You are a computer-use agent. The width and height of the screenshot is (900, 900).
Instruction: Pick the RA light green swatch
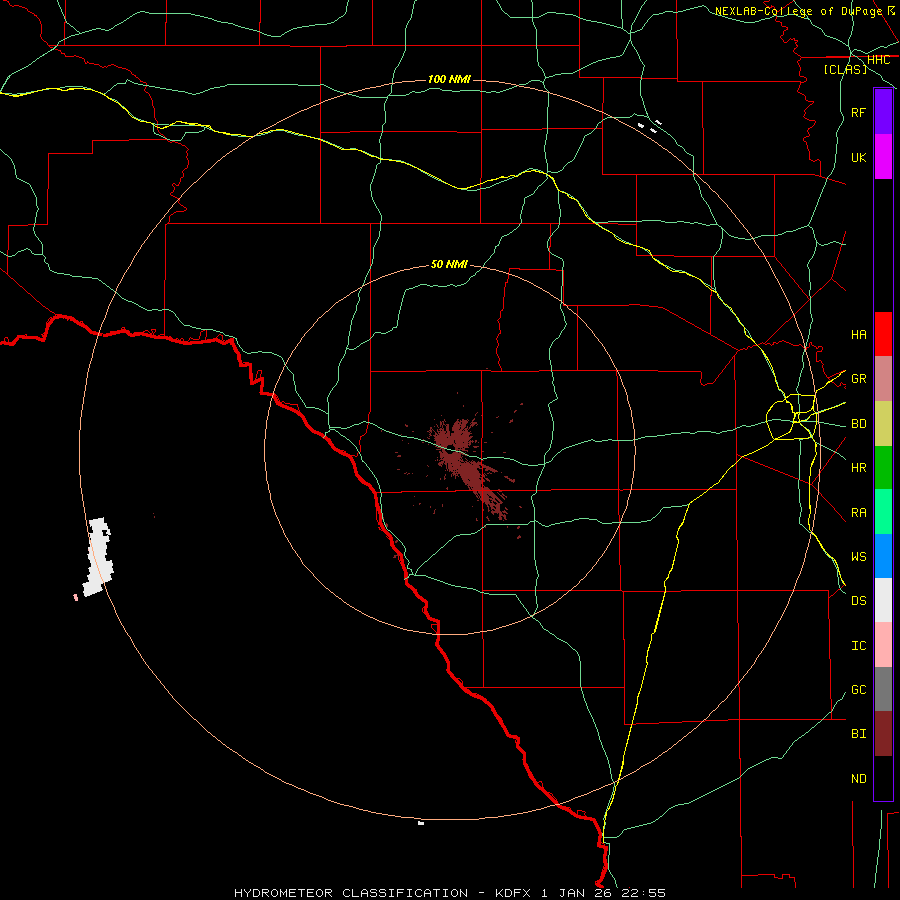point(883,512)
